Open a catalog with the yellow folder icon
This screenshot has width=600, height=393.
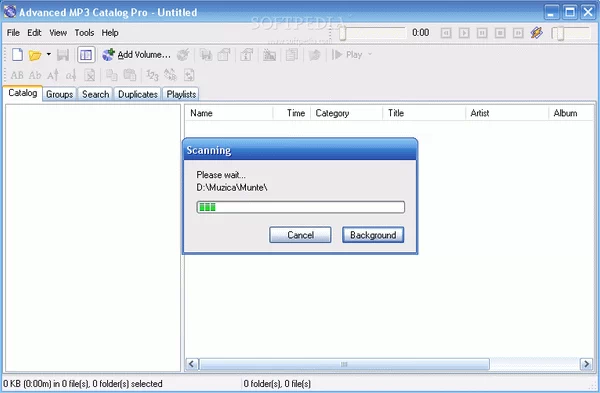35,55
